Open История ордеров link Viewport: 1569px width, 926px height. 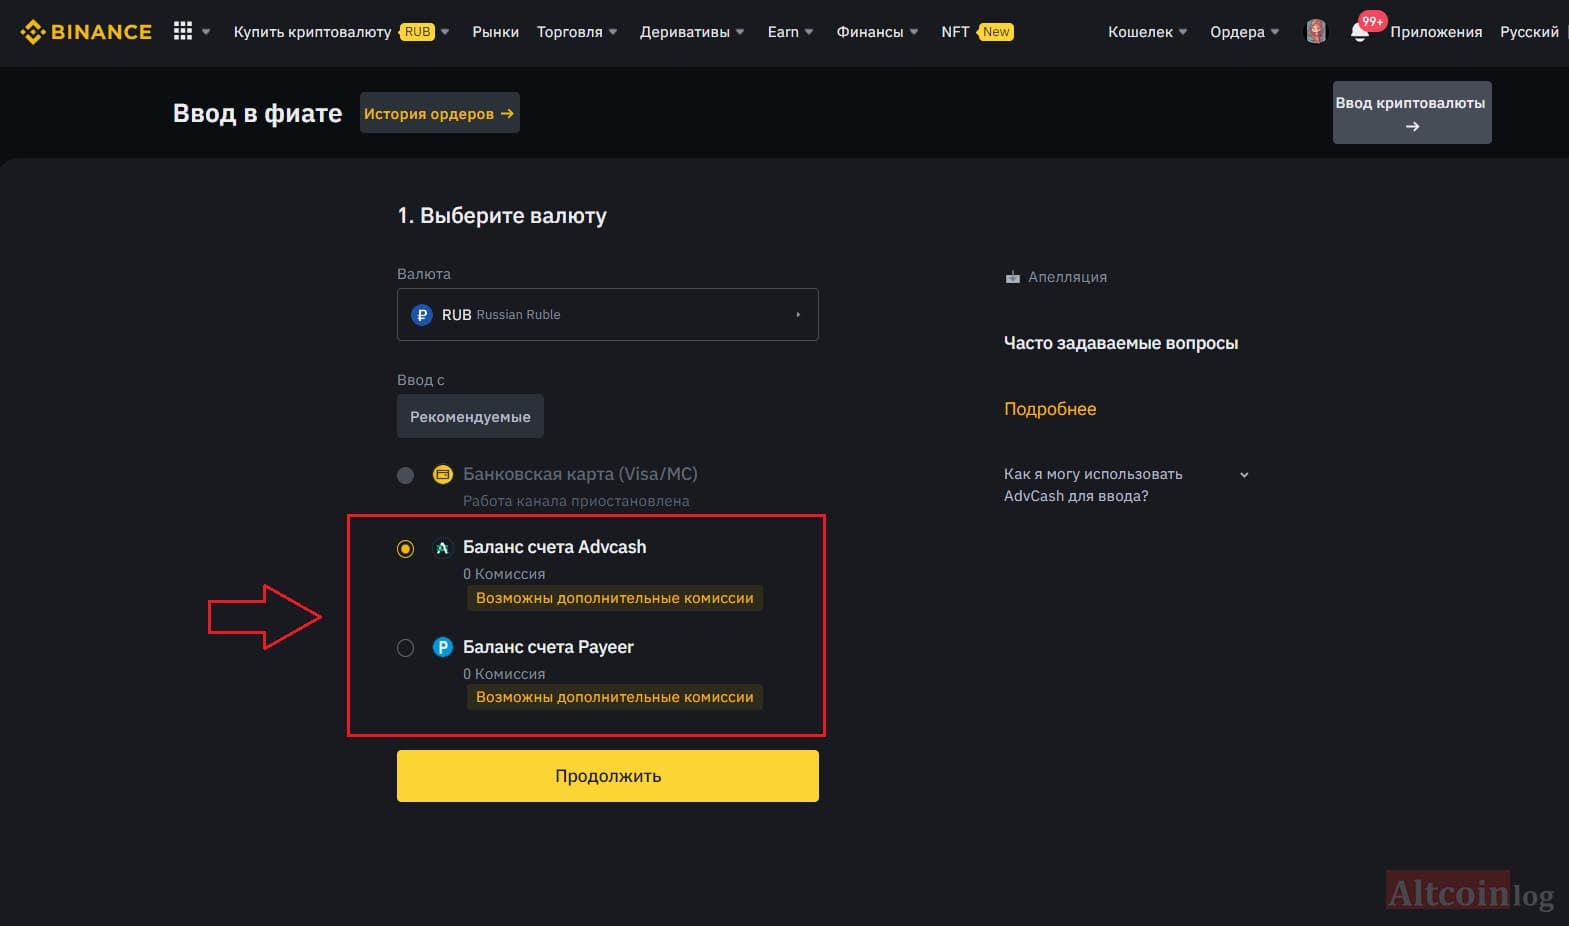click(439, 113)
